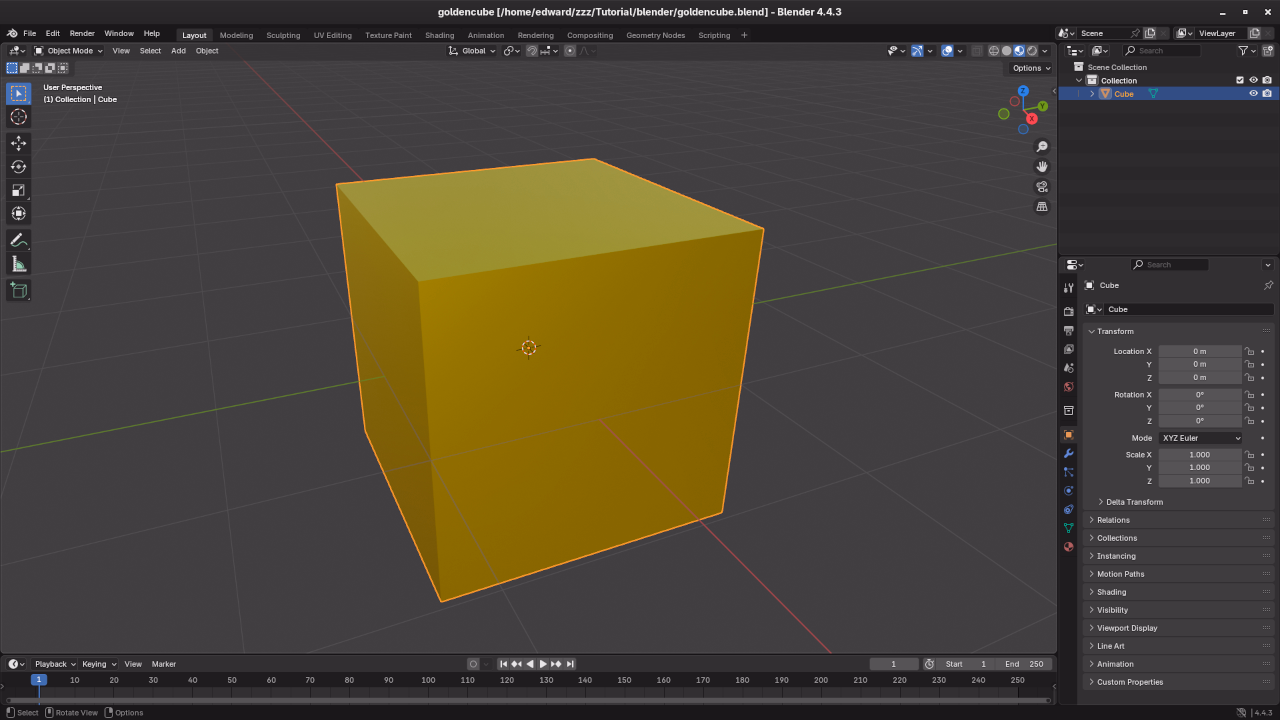
Task: Switch to wireframe viewport shading
Action: click(x=994, y=51)
